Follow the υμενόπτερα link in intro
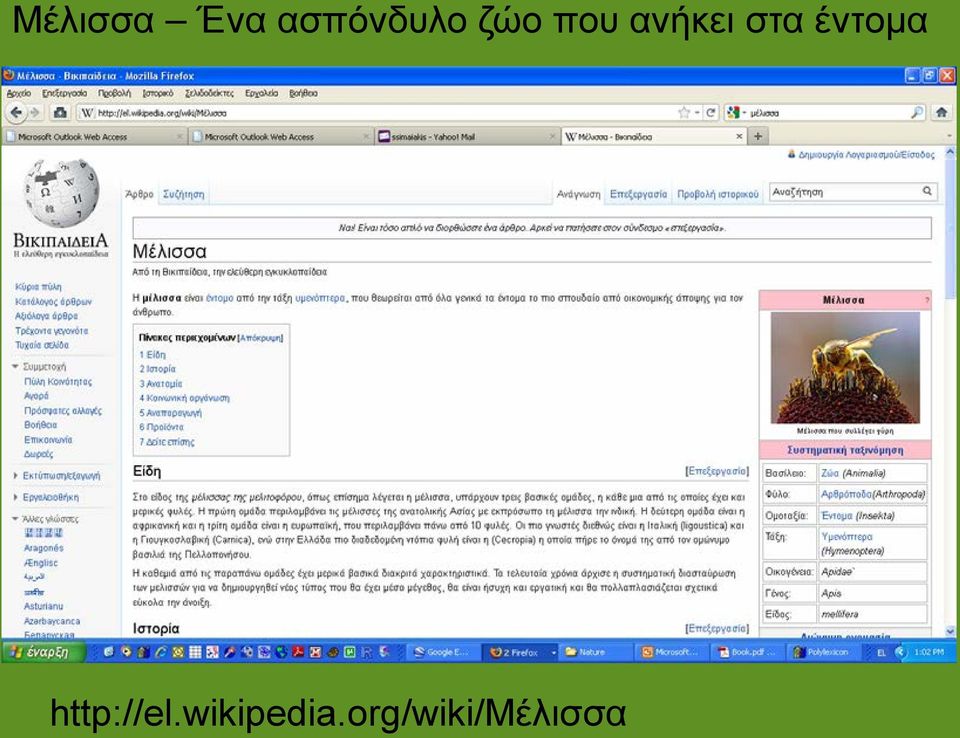The height and width of the screenshot is (738, 960). click(x=320, y=298)
